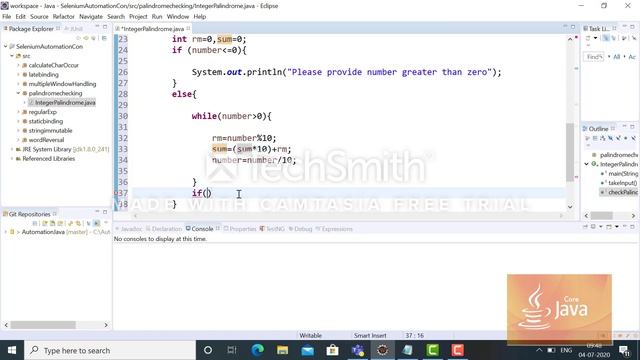Open Microsoft Edge from the taskbar
This screenshot has width=640, height=360.
(258, 350)
